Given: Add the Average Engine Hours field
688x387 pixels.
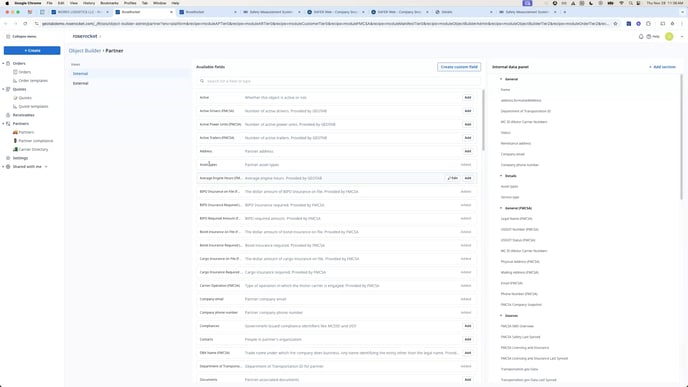Looking at the screenshot, I should [x=468, y=178].
